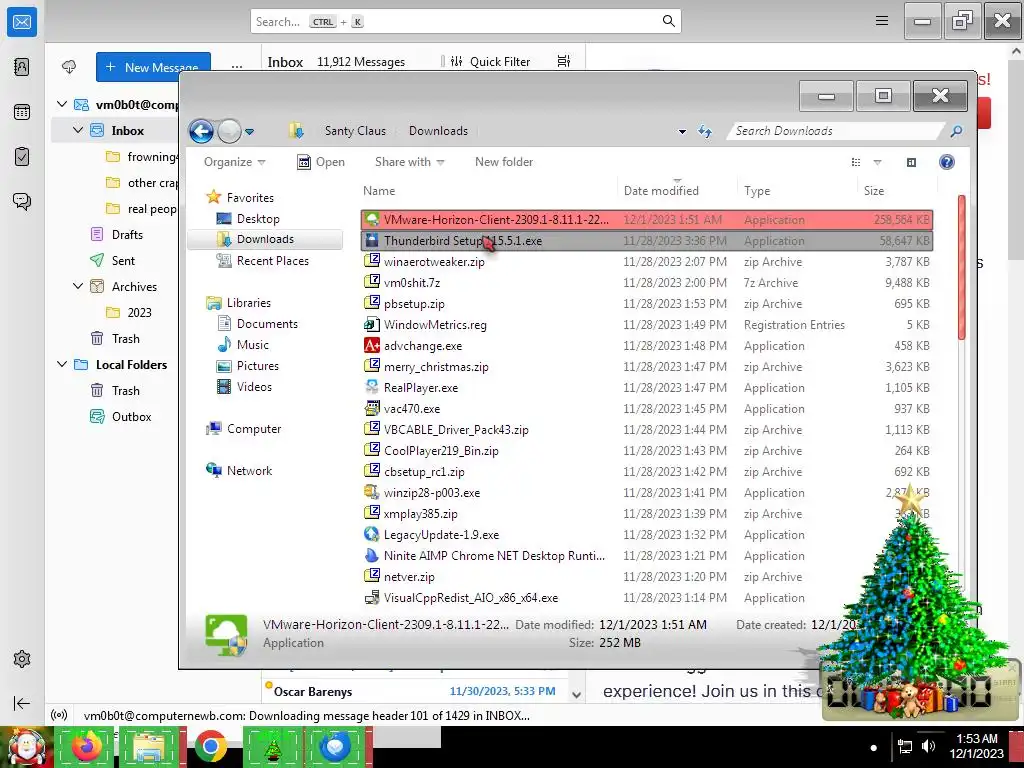Open Address Book in Thunderbird sidebar
The width and height of the screenshot is (1024, 768).
click(22, 67)
